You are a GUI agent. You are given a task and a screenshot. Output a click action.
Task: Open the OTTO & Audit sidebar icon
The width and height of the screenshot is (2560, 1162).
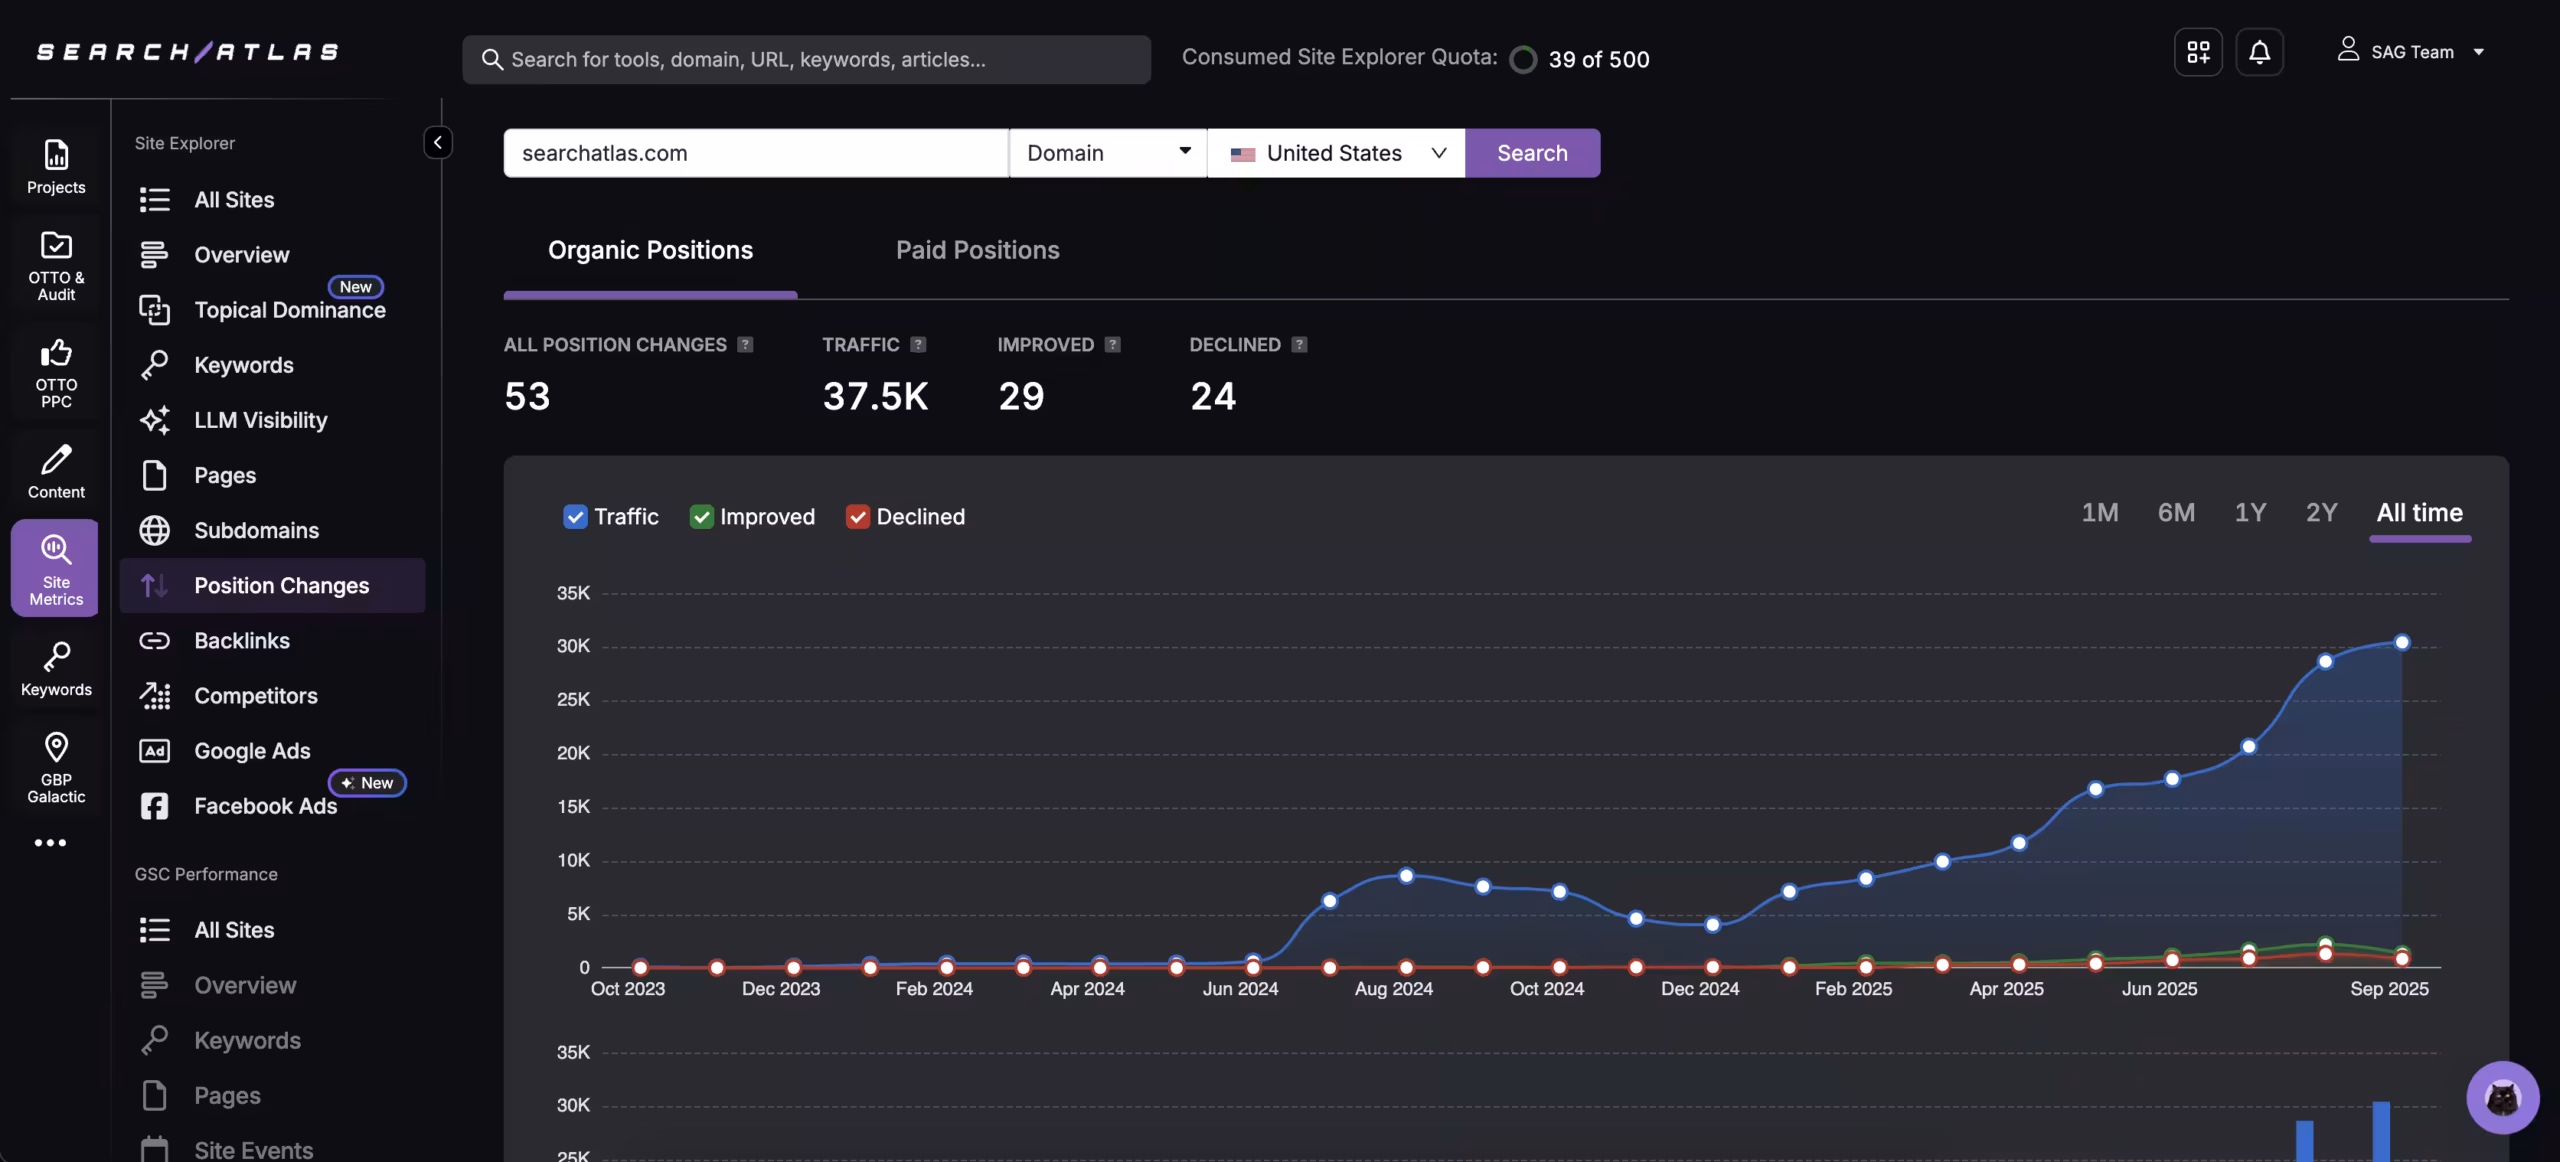pos(56,246)
